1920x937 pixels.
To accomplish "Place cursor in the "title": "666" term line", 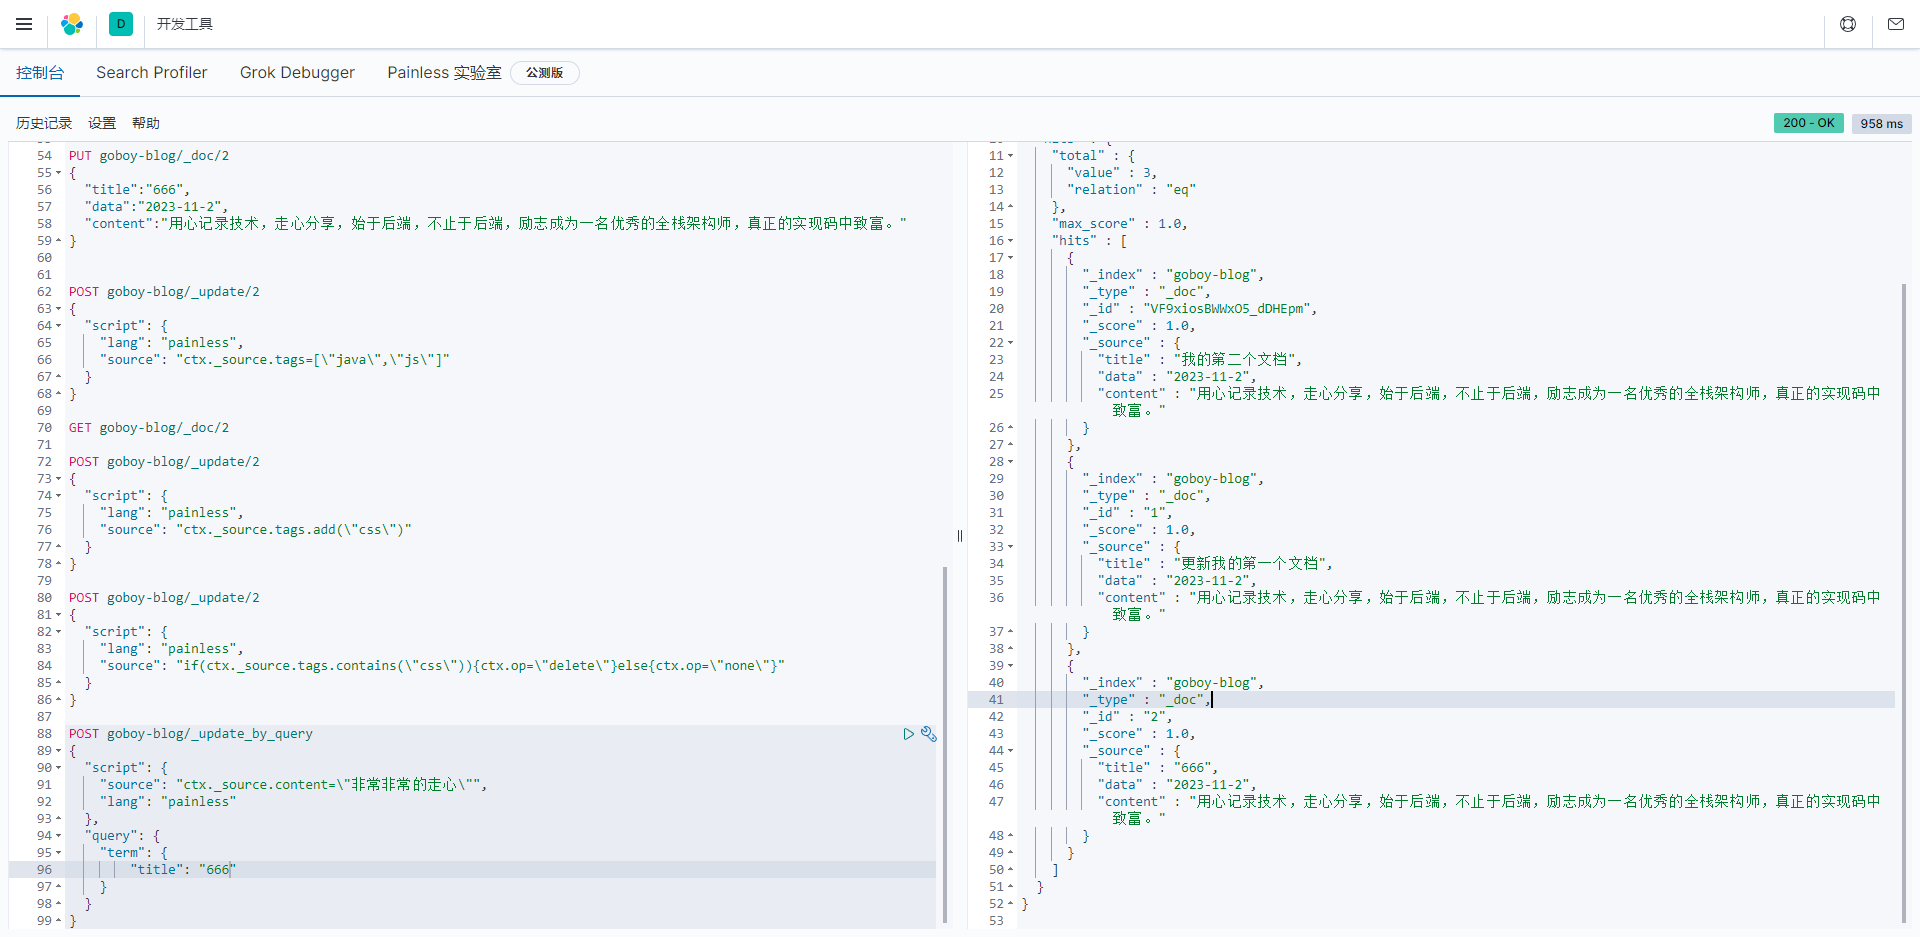I will coord(183,870).
